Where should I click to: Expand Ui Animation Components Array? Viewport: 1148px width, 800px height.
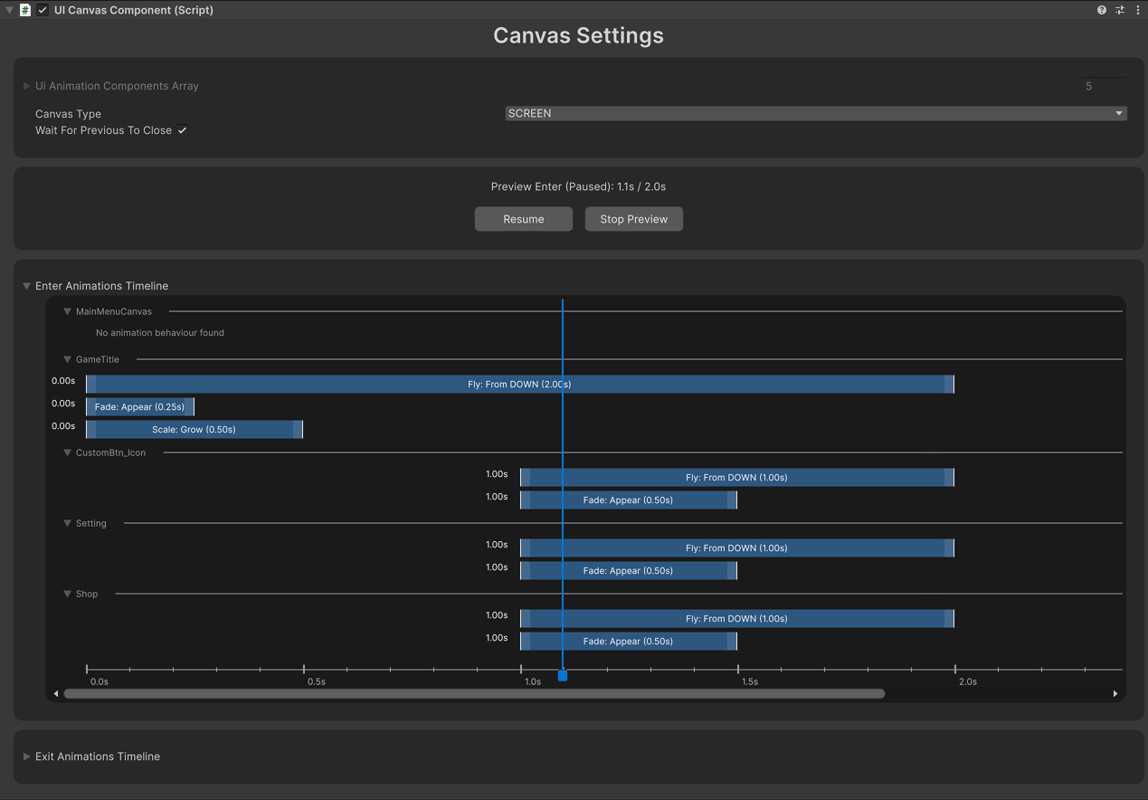click(x=27, y=86)
